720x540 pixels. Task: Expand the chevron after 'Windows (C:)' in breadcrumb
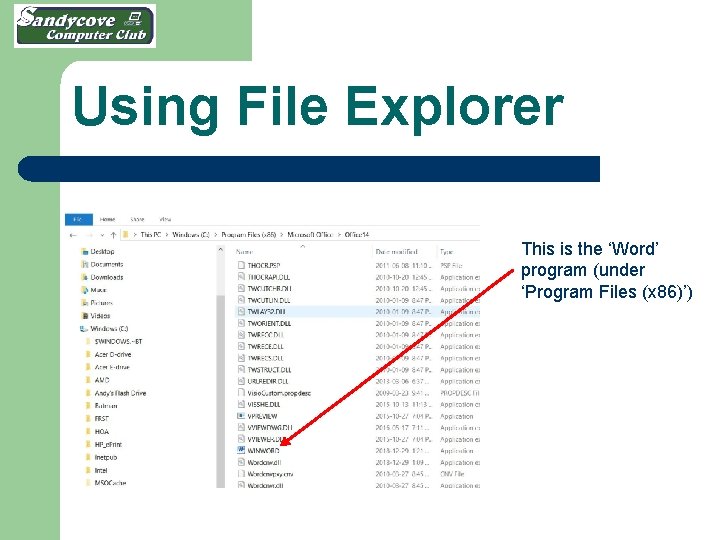215,235
